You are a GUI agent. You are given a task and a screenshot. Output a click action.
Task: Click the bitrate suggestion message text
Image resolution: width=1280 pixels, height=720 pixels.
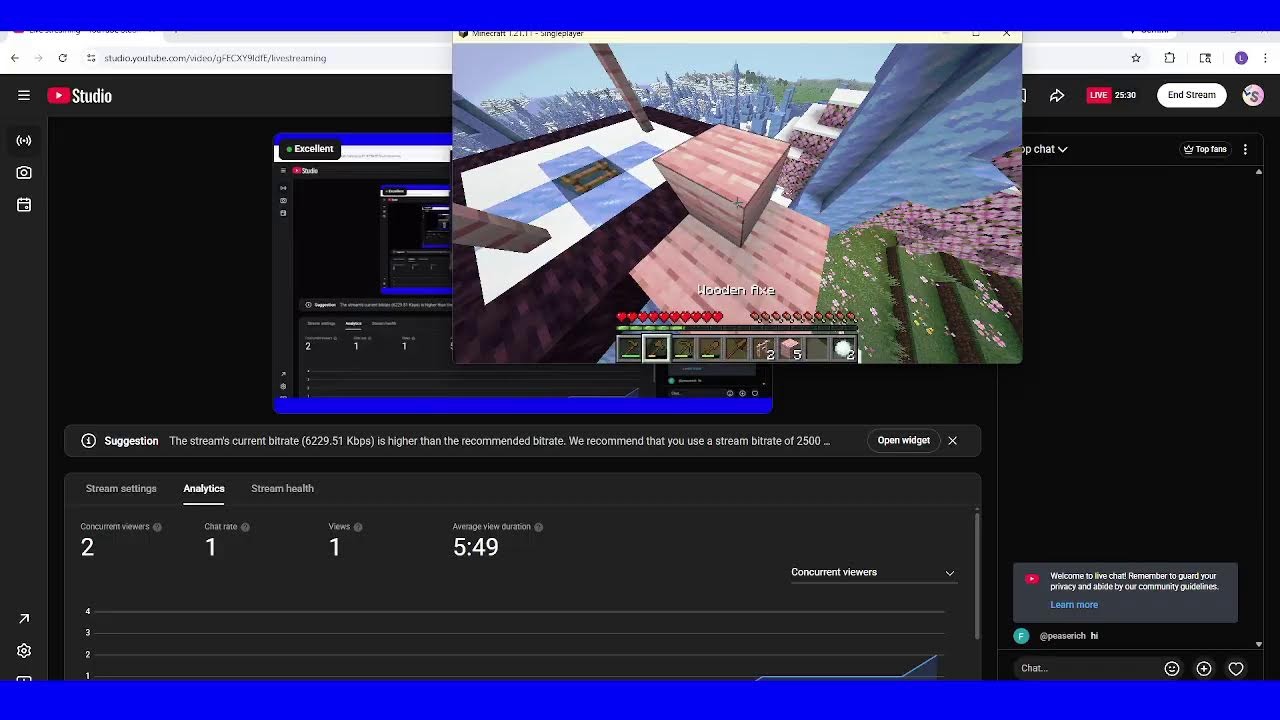499,441
